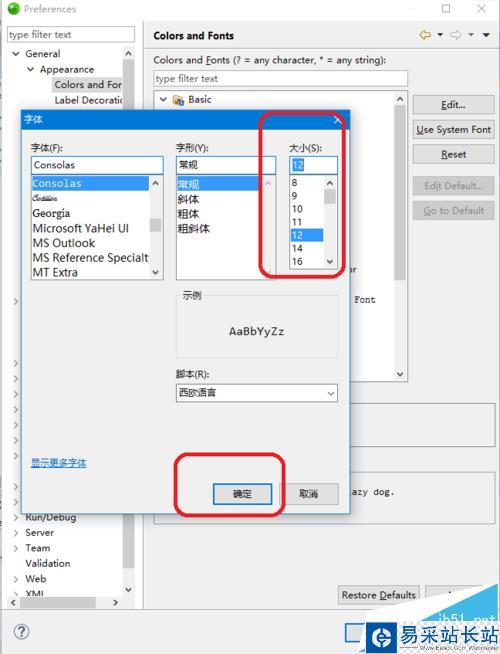
Task: Open the forward history dropdown arrow
Action: (471, 35)
